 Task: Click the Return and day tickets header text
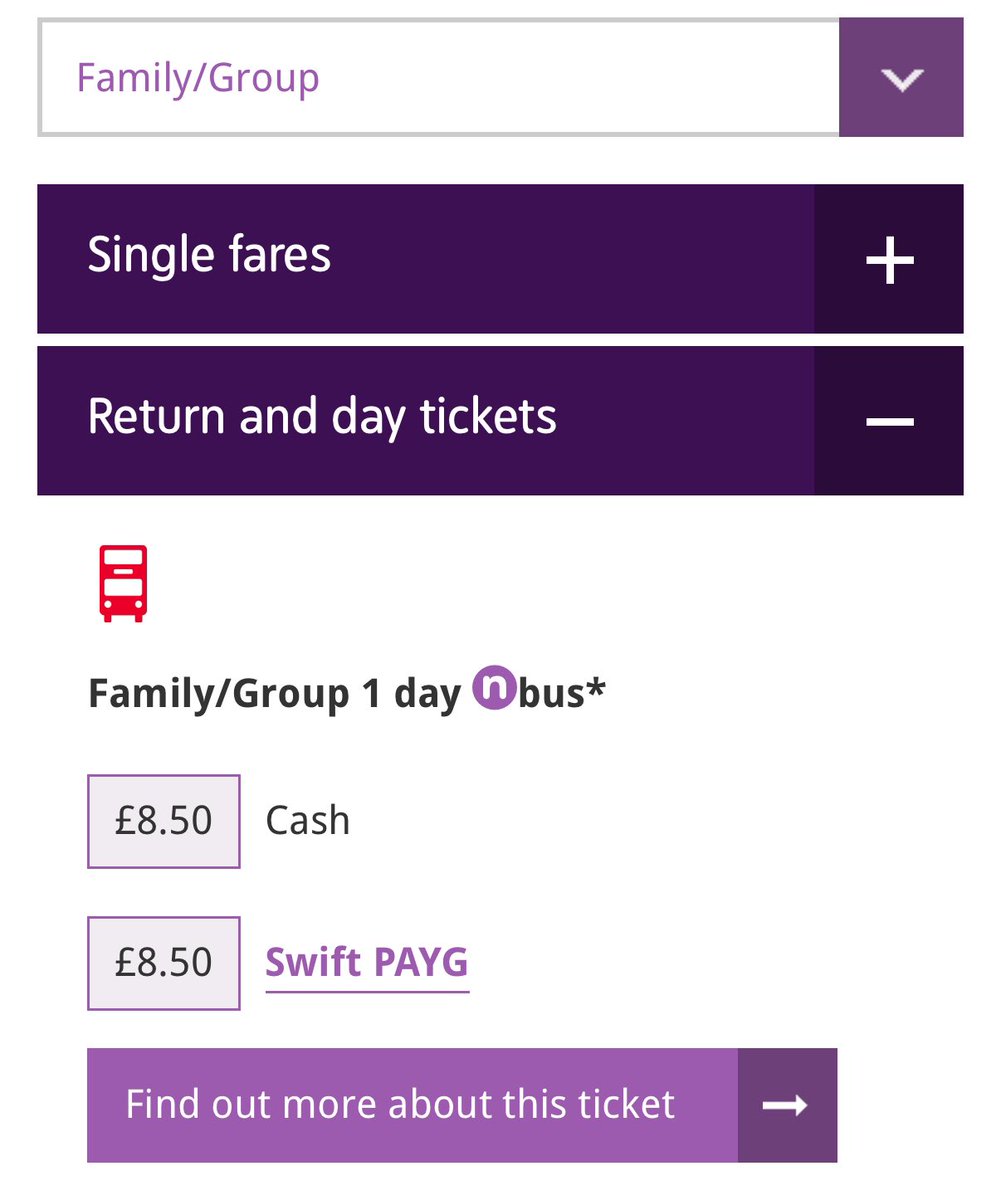(322, 417)
